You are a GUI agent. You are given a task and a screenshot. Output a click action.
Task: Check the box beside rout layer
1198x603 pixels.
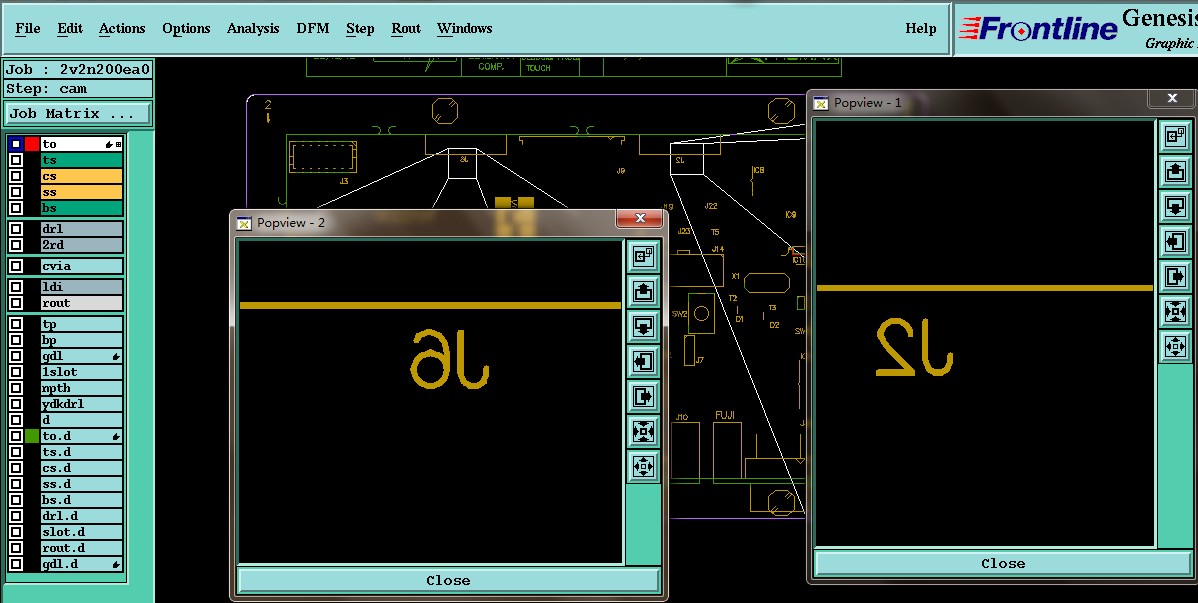(x=16, y=303)
